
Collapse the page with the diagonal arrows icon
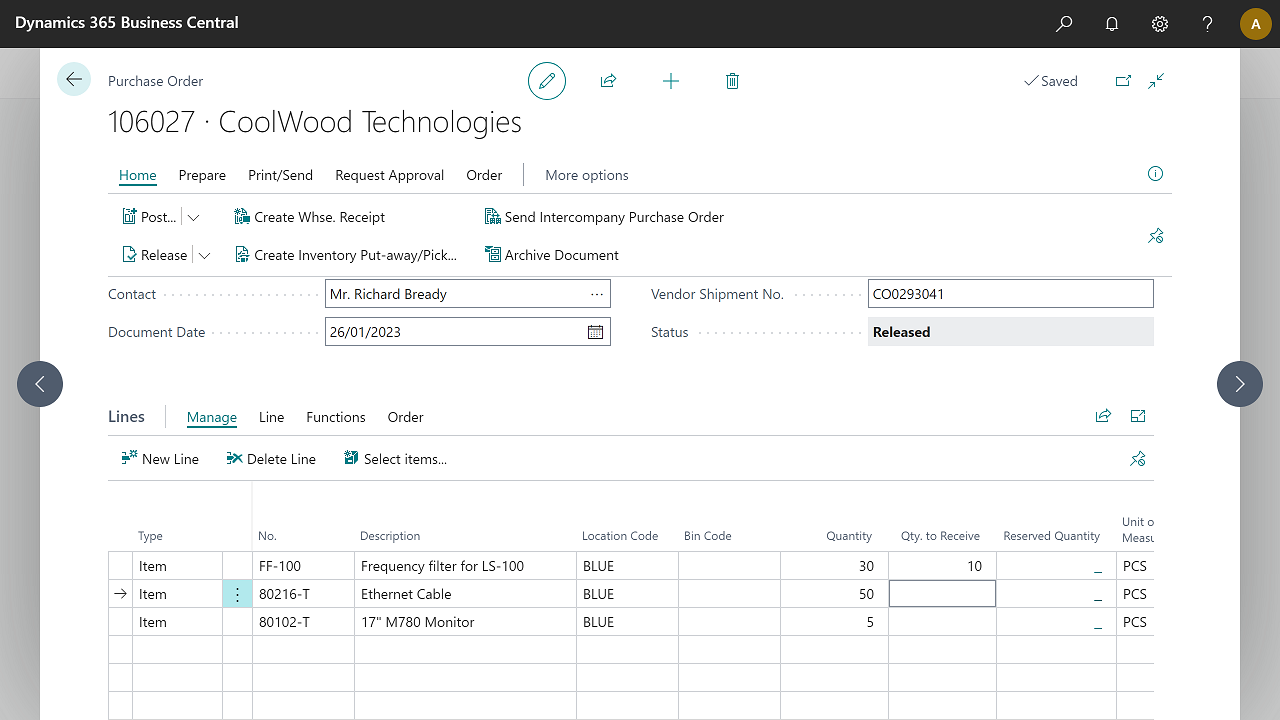1156,81
